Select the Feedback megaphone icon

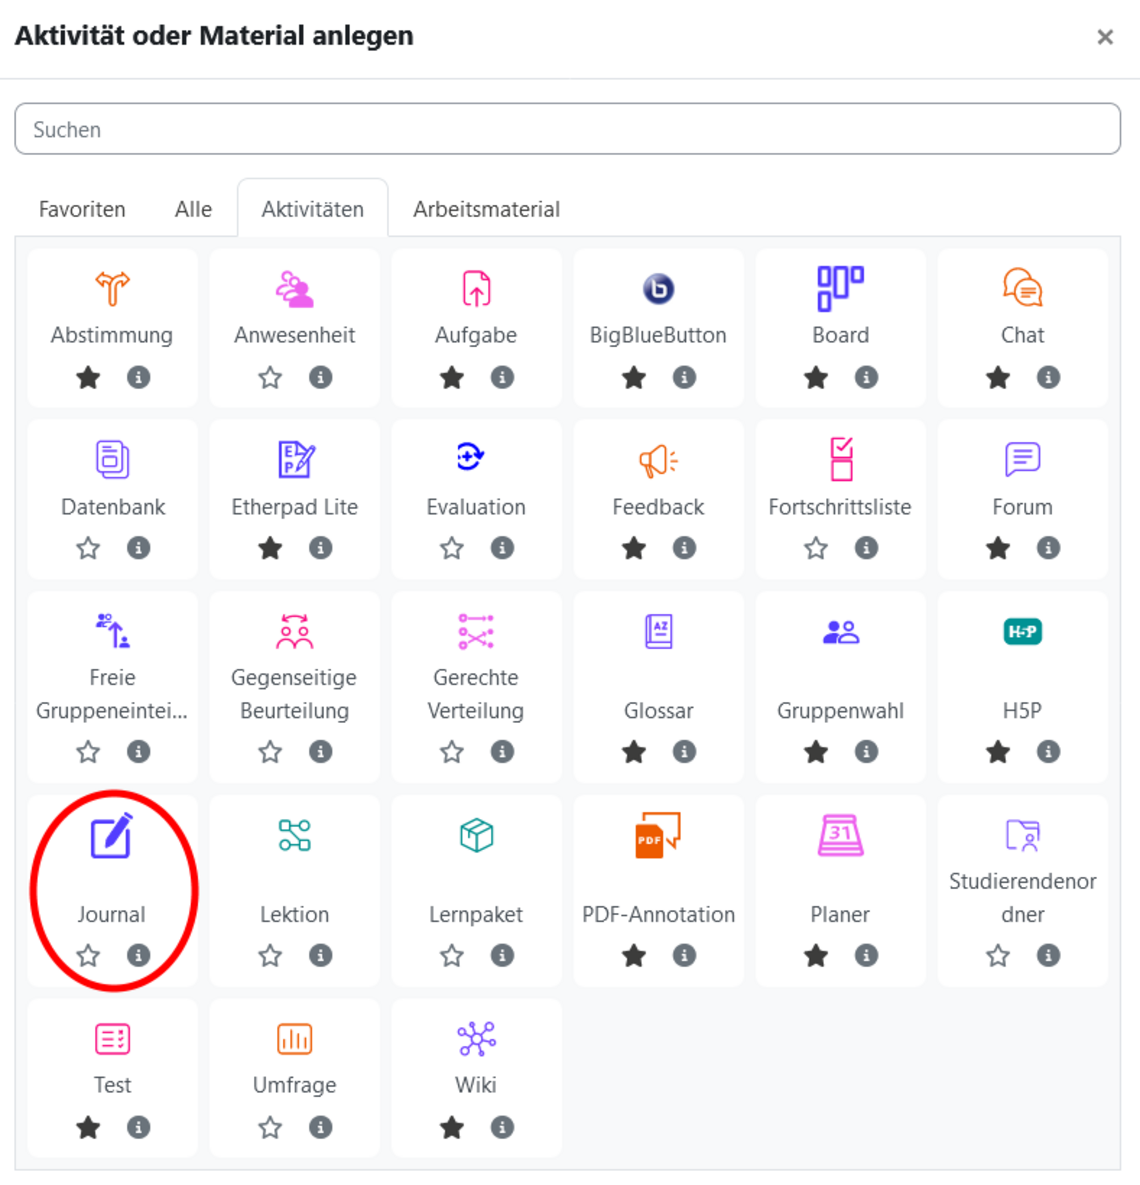[x=658, y=460]
